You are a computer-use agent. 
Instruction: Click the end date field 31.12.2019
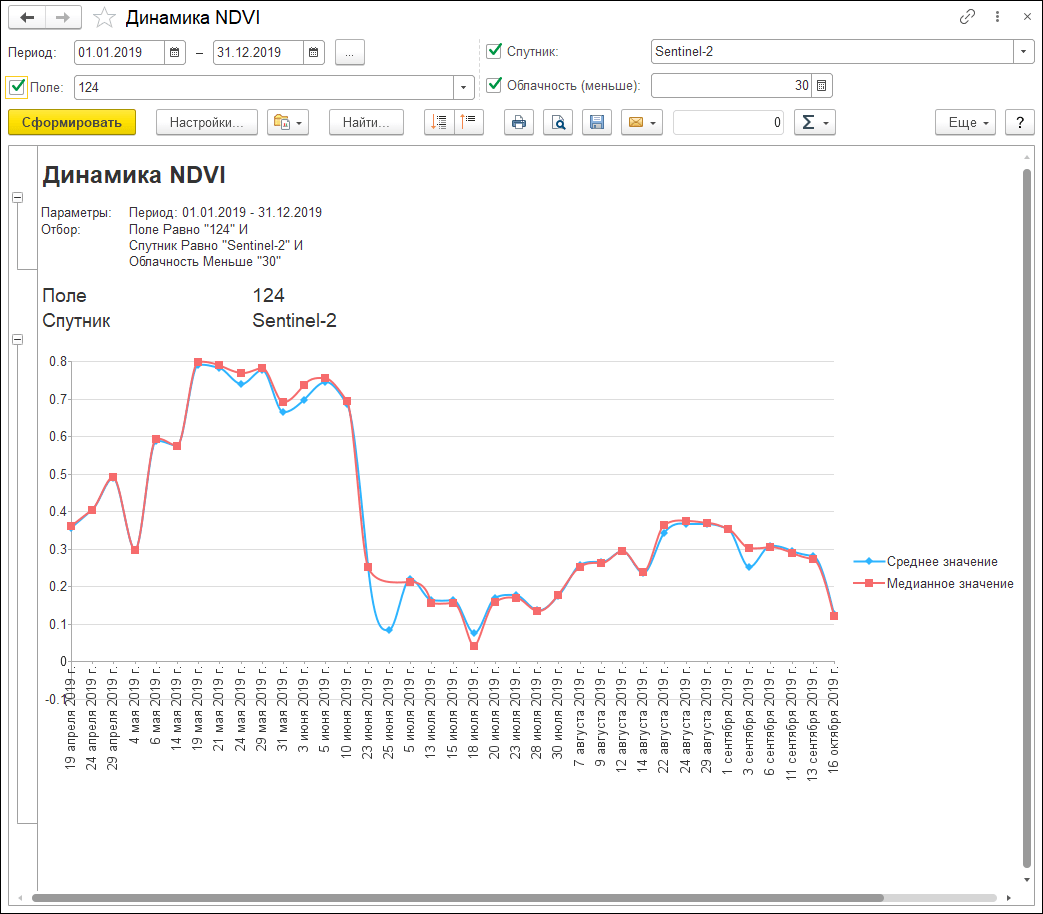(x=259, y=52)
